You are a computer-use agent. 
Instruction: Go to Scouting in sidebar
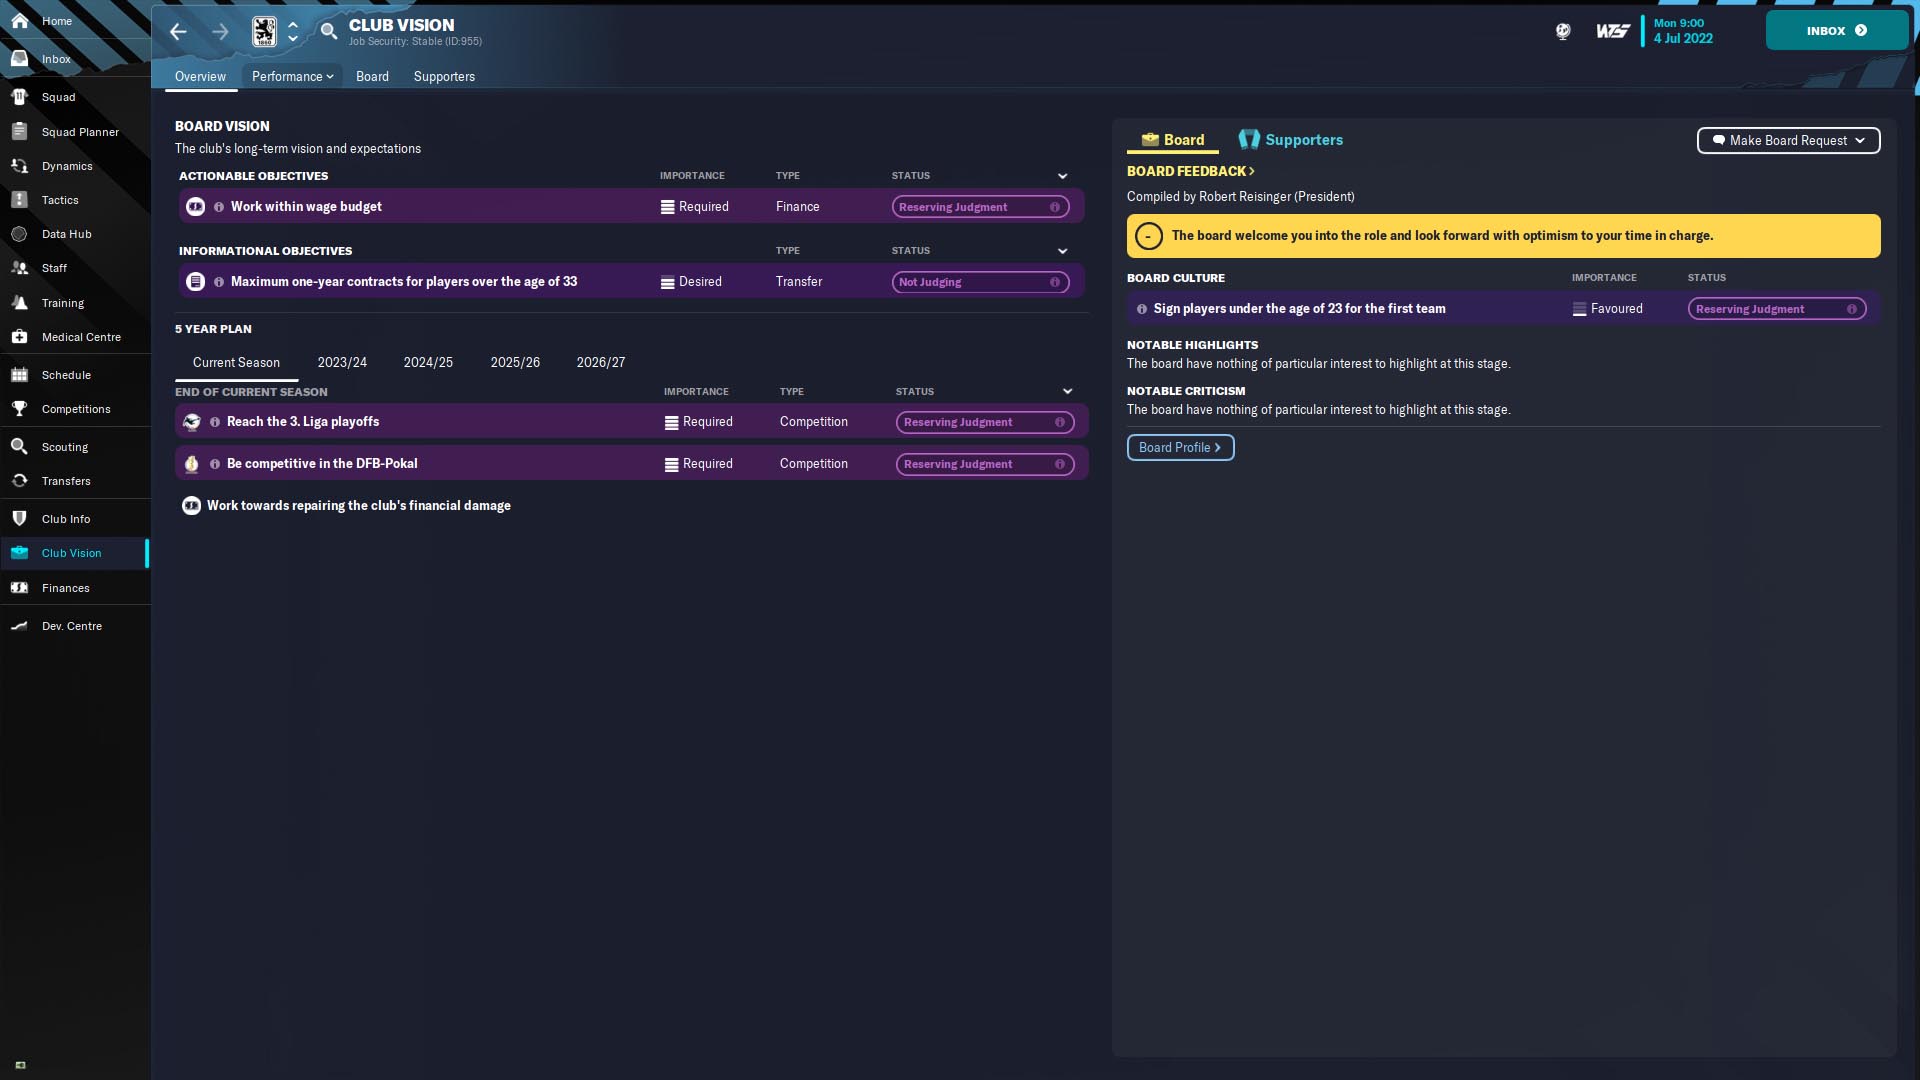[64, 447]
